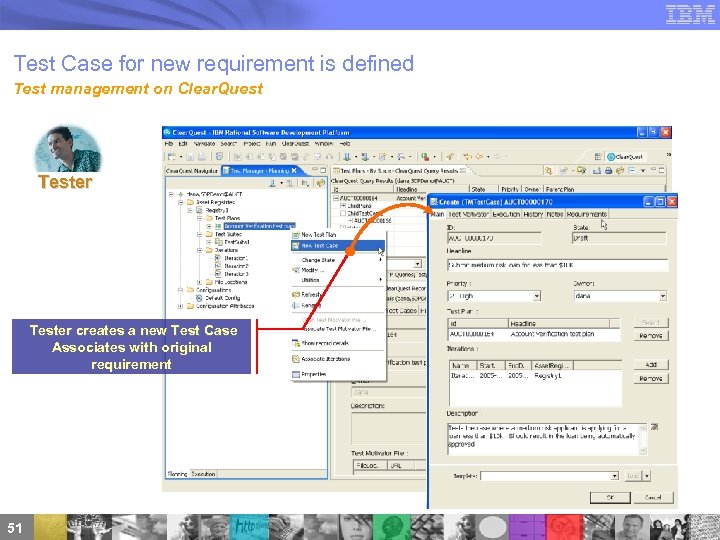The image size is (720, 540).
Task: Minimize the Test Manager view panel
Action: pos(315,170)
